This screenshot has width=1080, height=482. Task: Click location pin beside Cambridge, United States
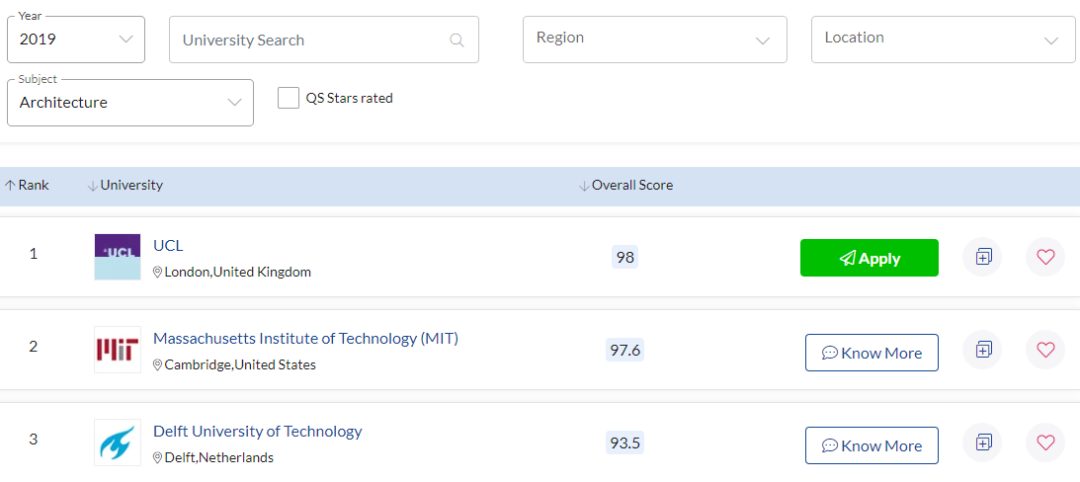click(157, 365)
